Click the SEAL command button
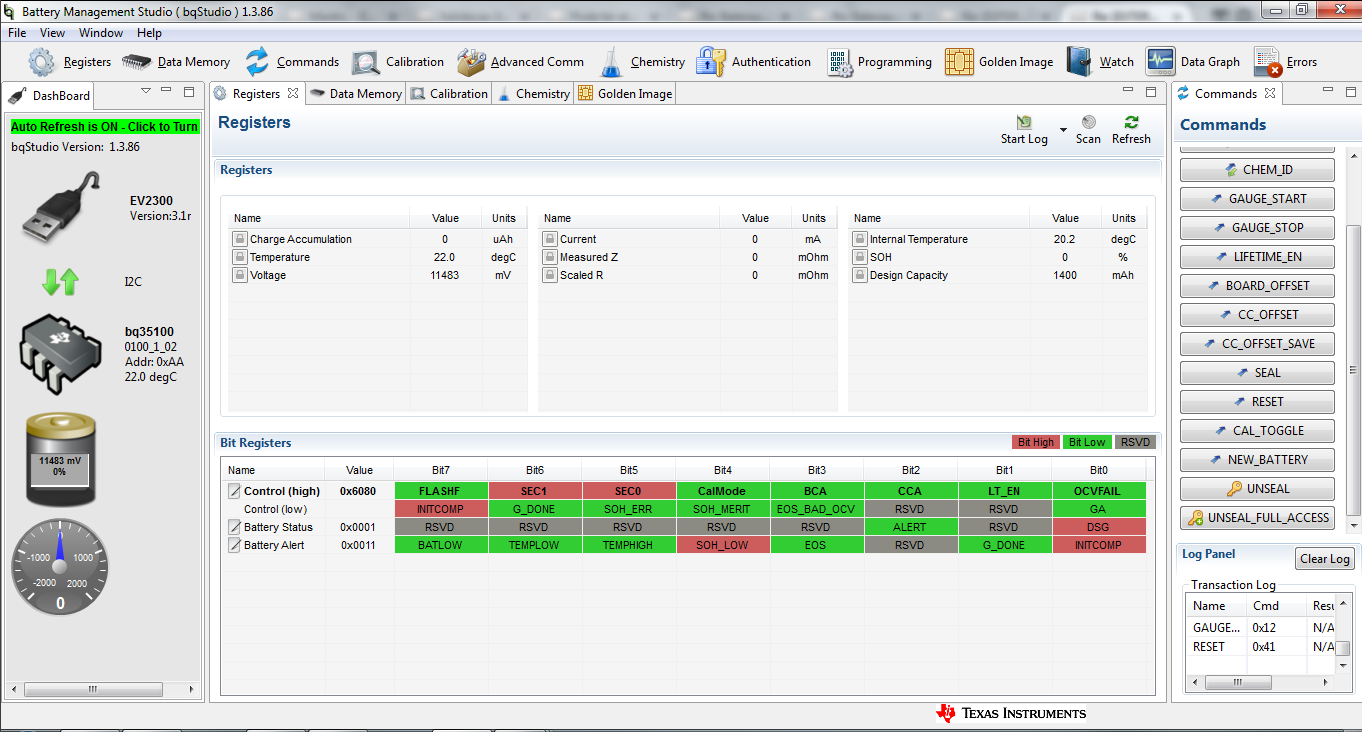This screenshot has width=1362, height=732. tap(1257, 373)
